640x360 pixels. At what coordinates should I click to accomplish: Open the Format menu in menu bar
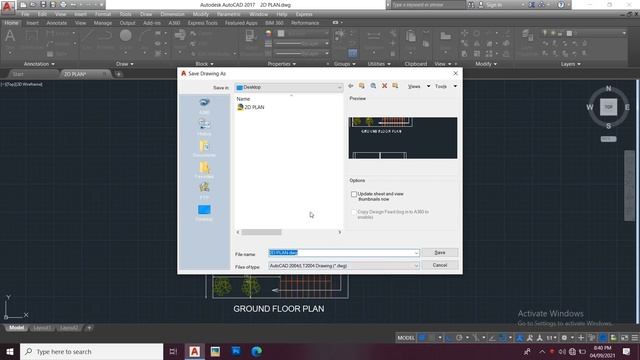point(102,14)
